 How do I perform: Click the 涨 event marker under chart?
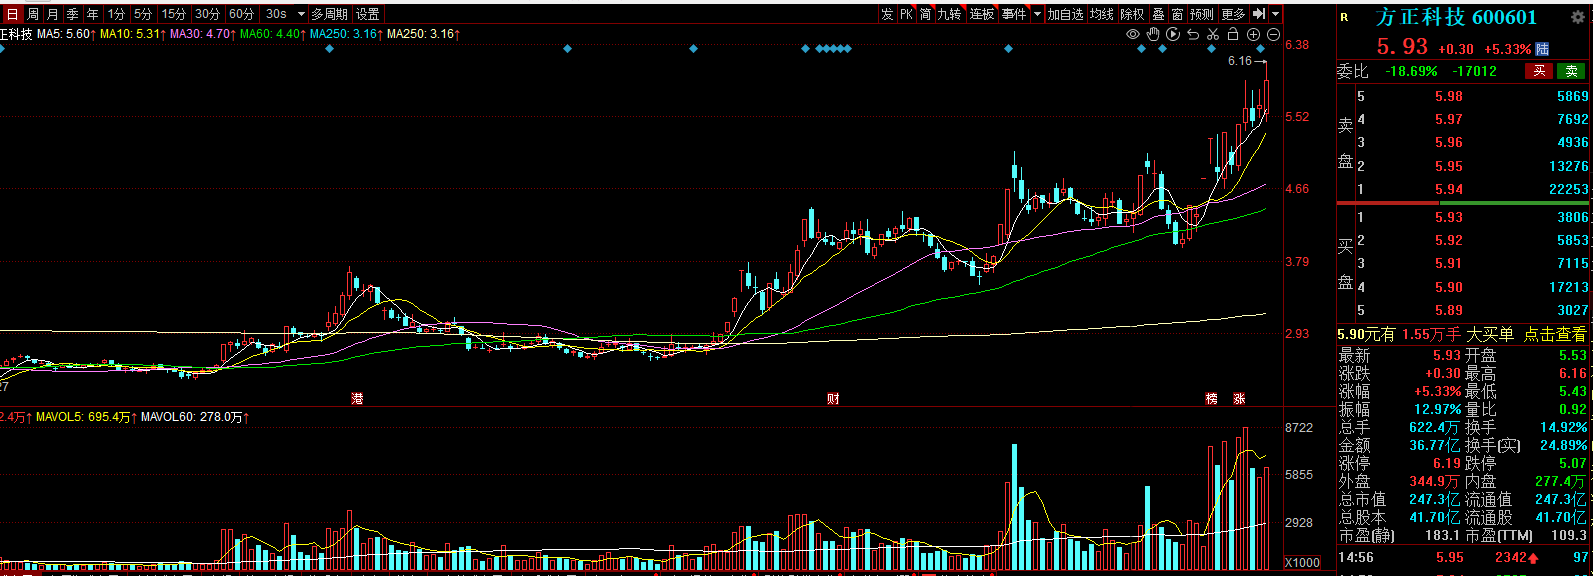[1239, 399]
